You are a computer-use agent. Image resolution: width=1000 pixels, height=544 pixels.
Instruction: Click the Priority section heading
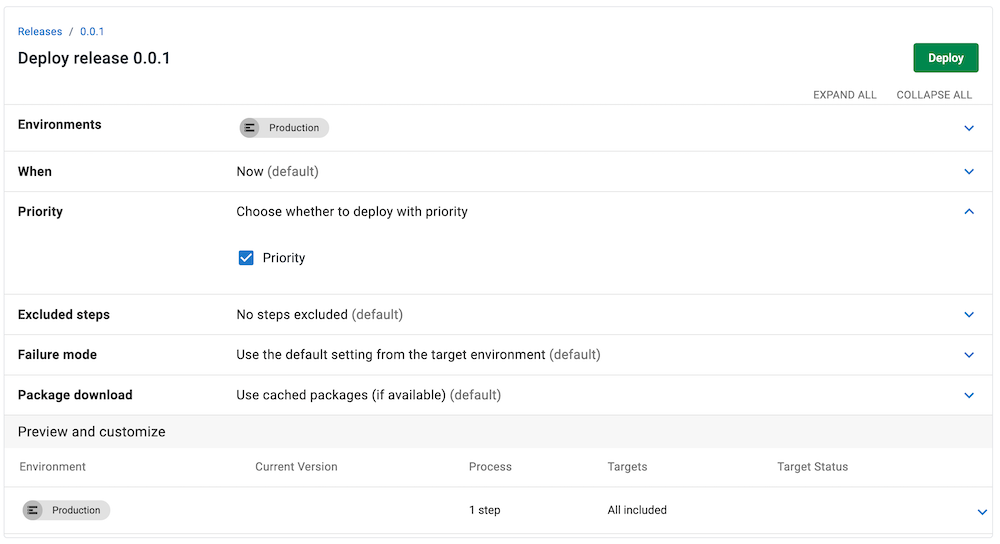[x=40, y=212]
